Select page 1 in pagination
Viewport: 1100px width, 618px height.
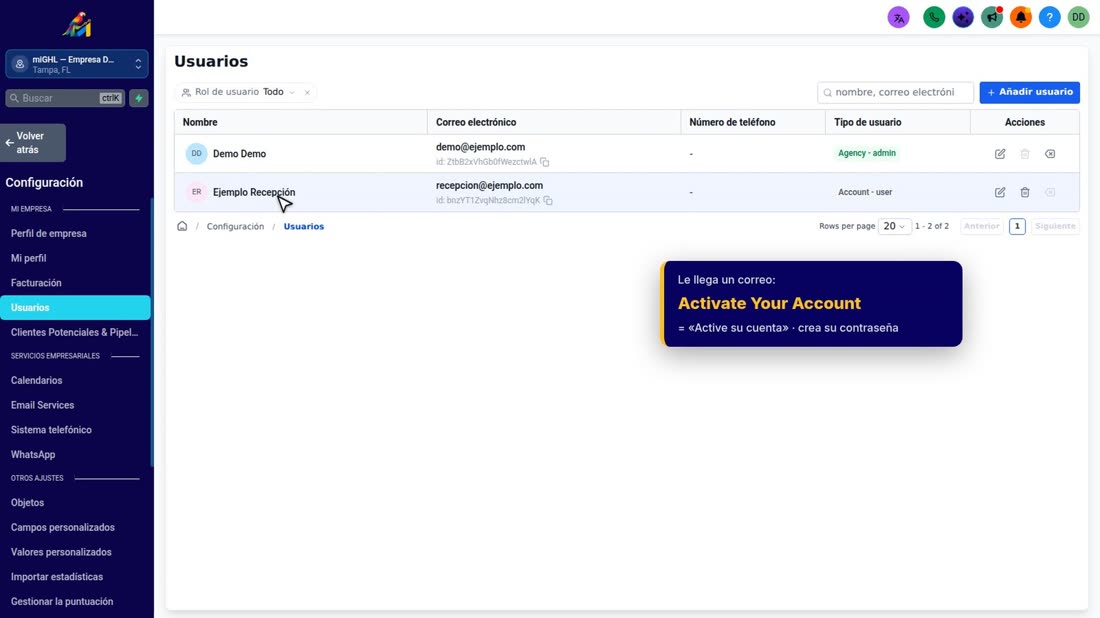[1017, 226]
